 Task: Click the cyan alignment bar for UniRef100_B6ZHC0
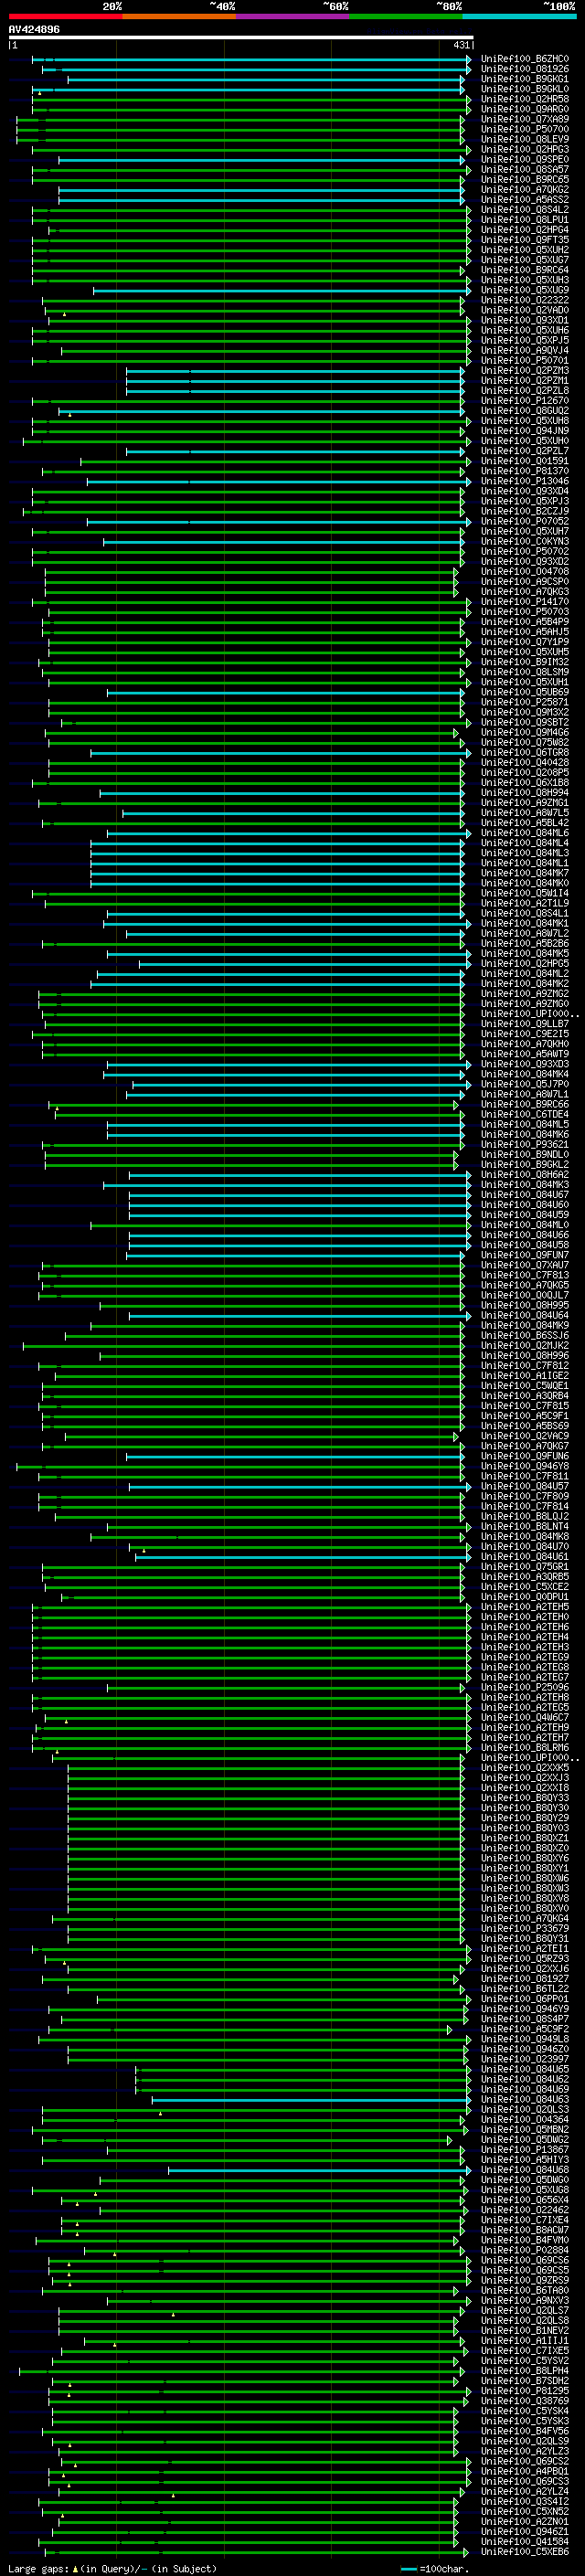tap(251, 59)
